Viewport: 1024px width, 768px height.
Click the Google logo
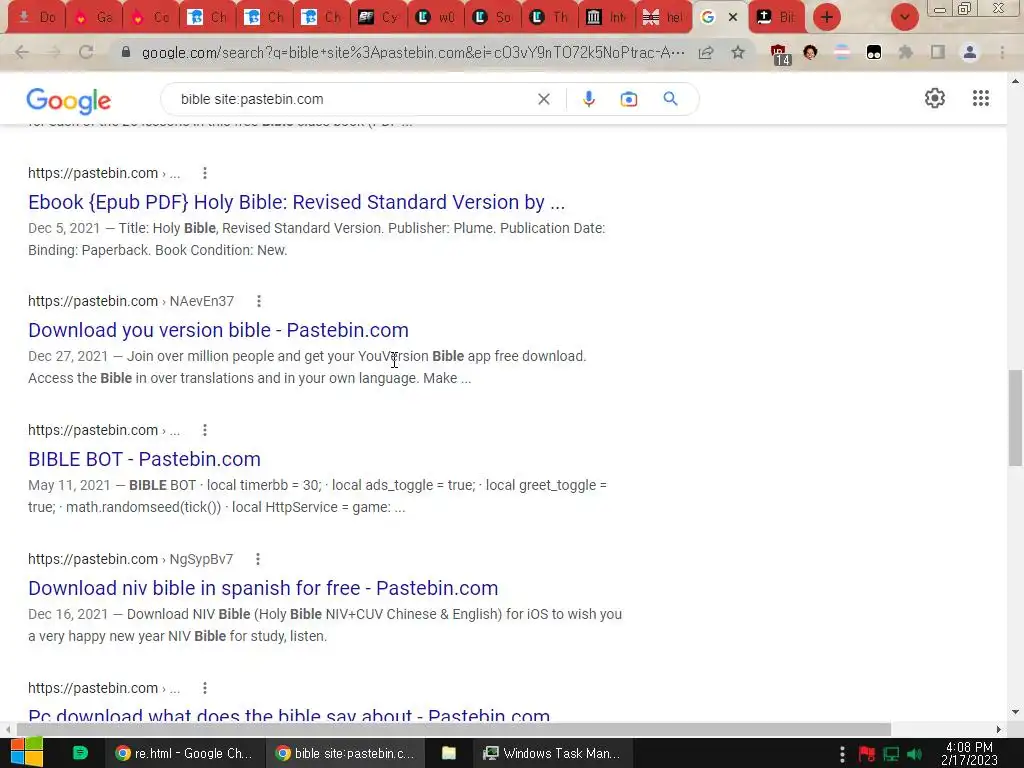click(x=69, y=100)
